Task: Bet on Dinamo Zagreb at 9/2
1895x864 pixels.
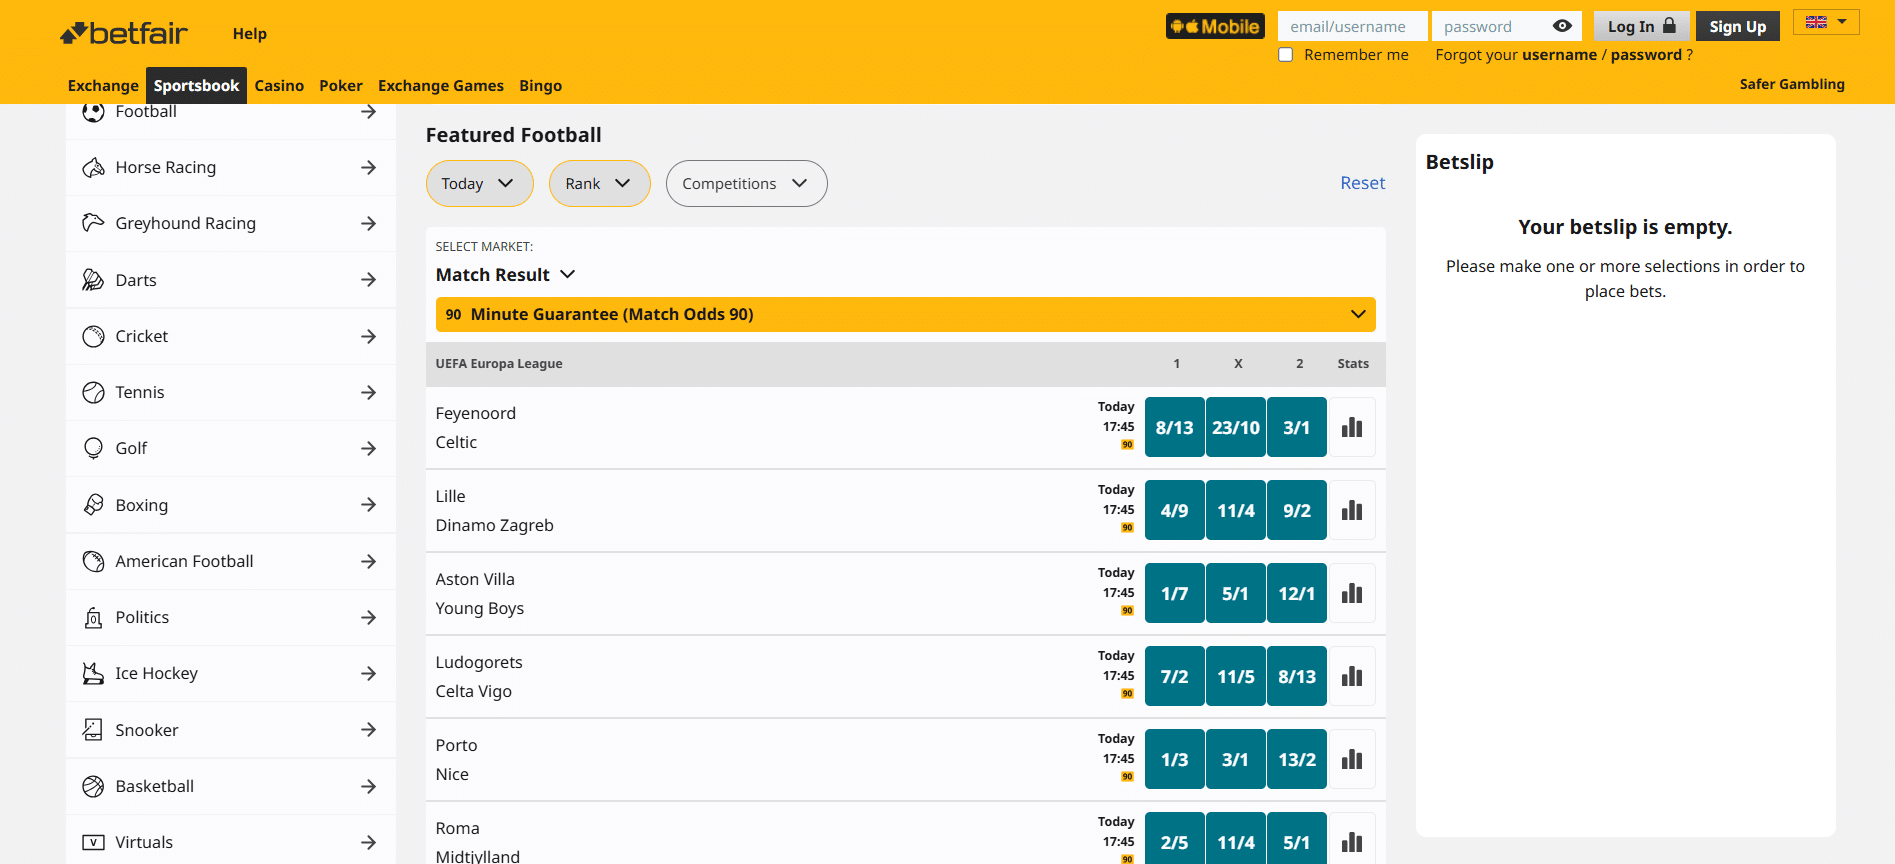Action: [1297, 510]
